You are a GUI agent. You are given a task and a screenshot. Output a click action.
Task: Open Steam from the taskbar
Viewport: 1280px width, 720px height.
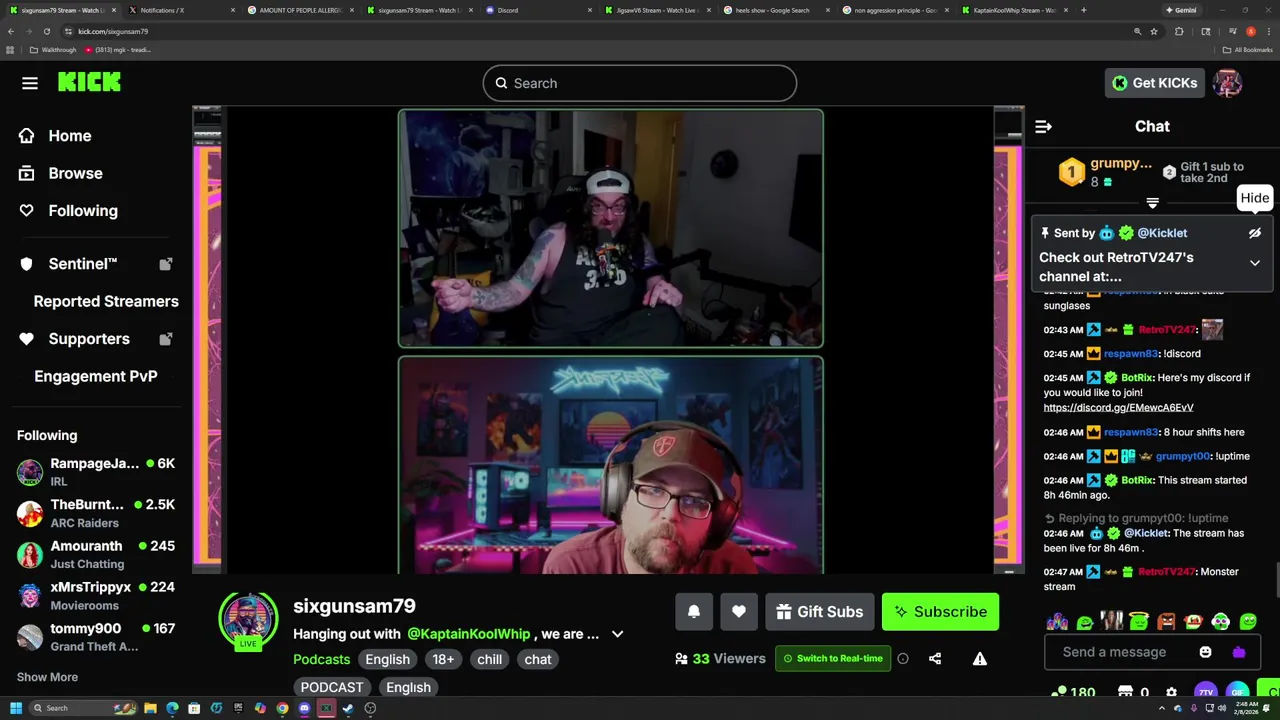pos(348,708)
